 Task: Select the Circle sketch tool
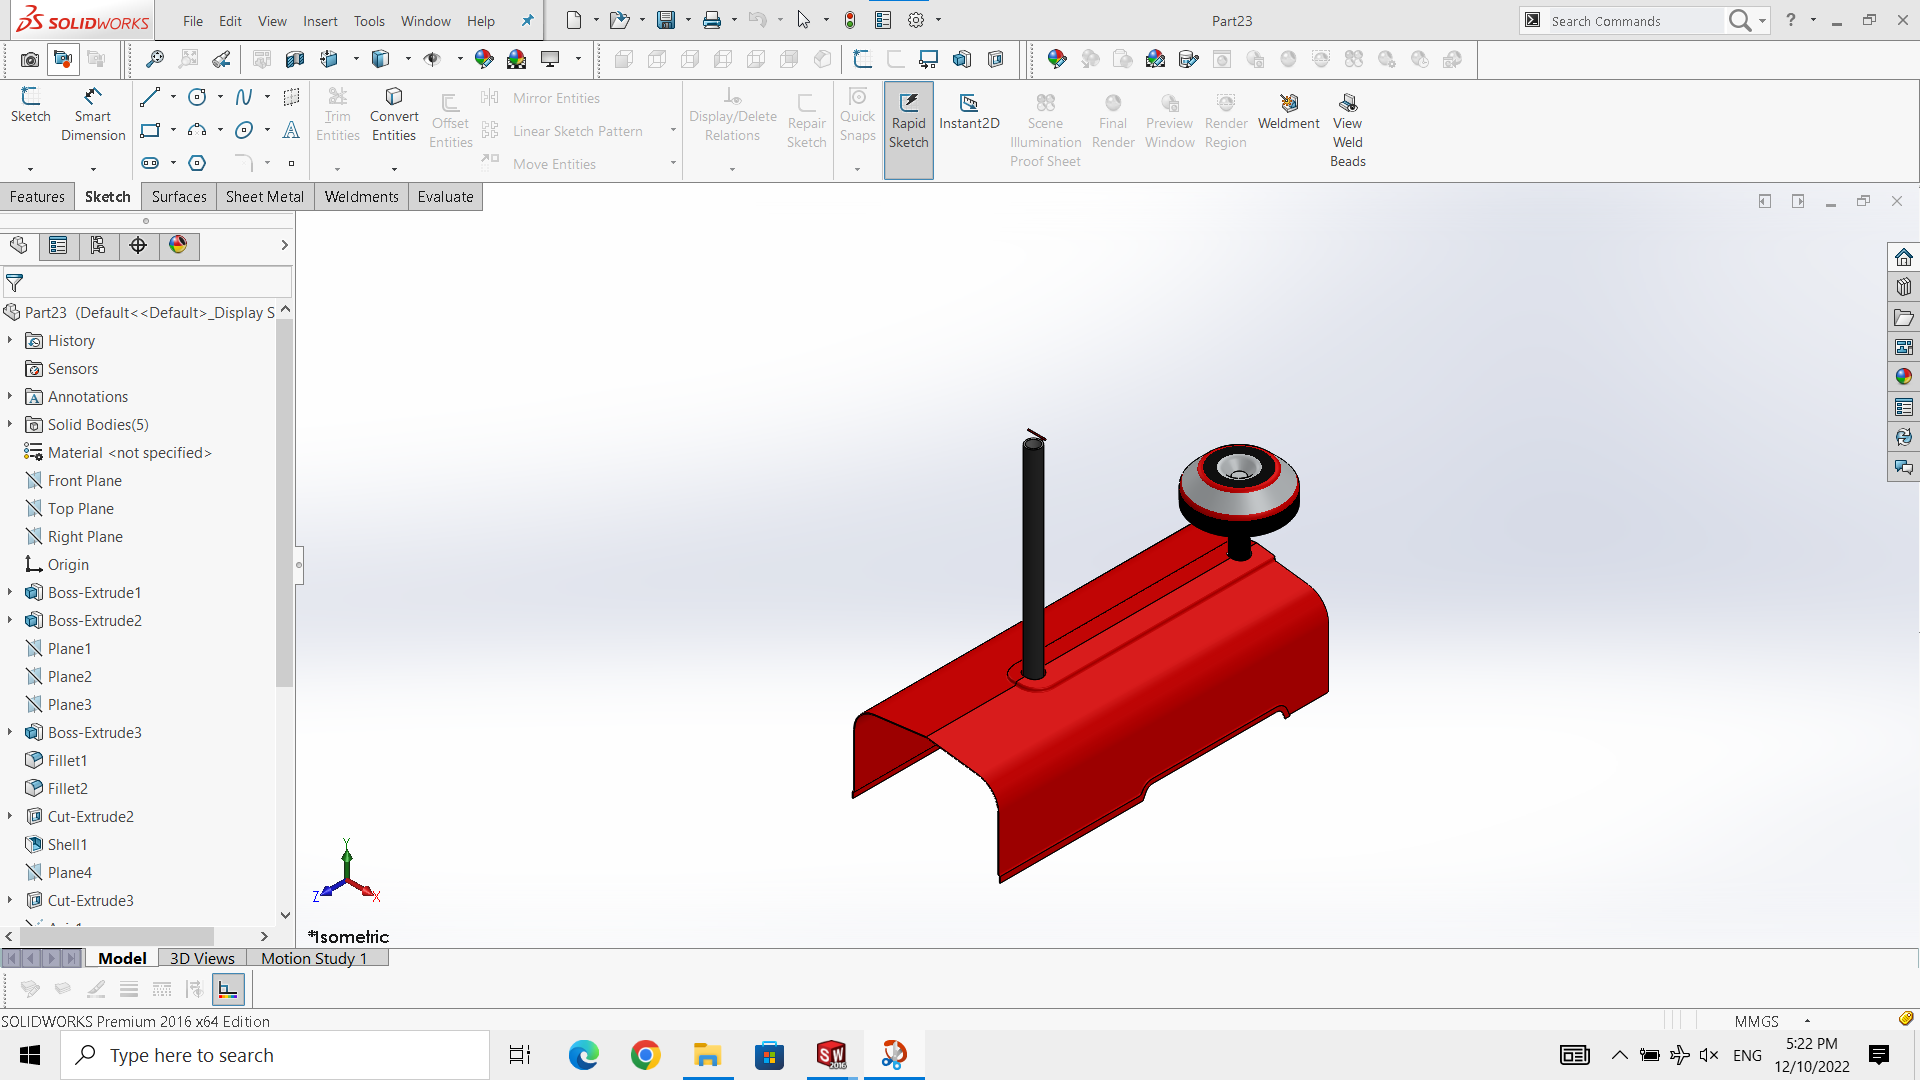pyautogui.click(x=197, y=97)
